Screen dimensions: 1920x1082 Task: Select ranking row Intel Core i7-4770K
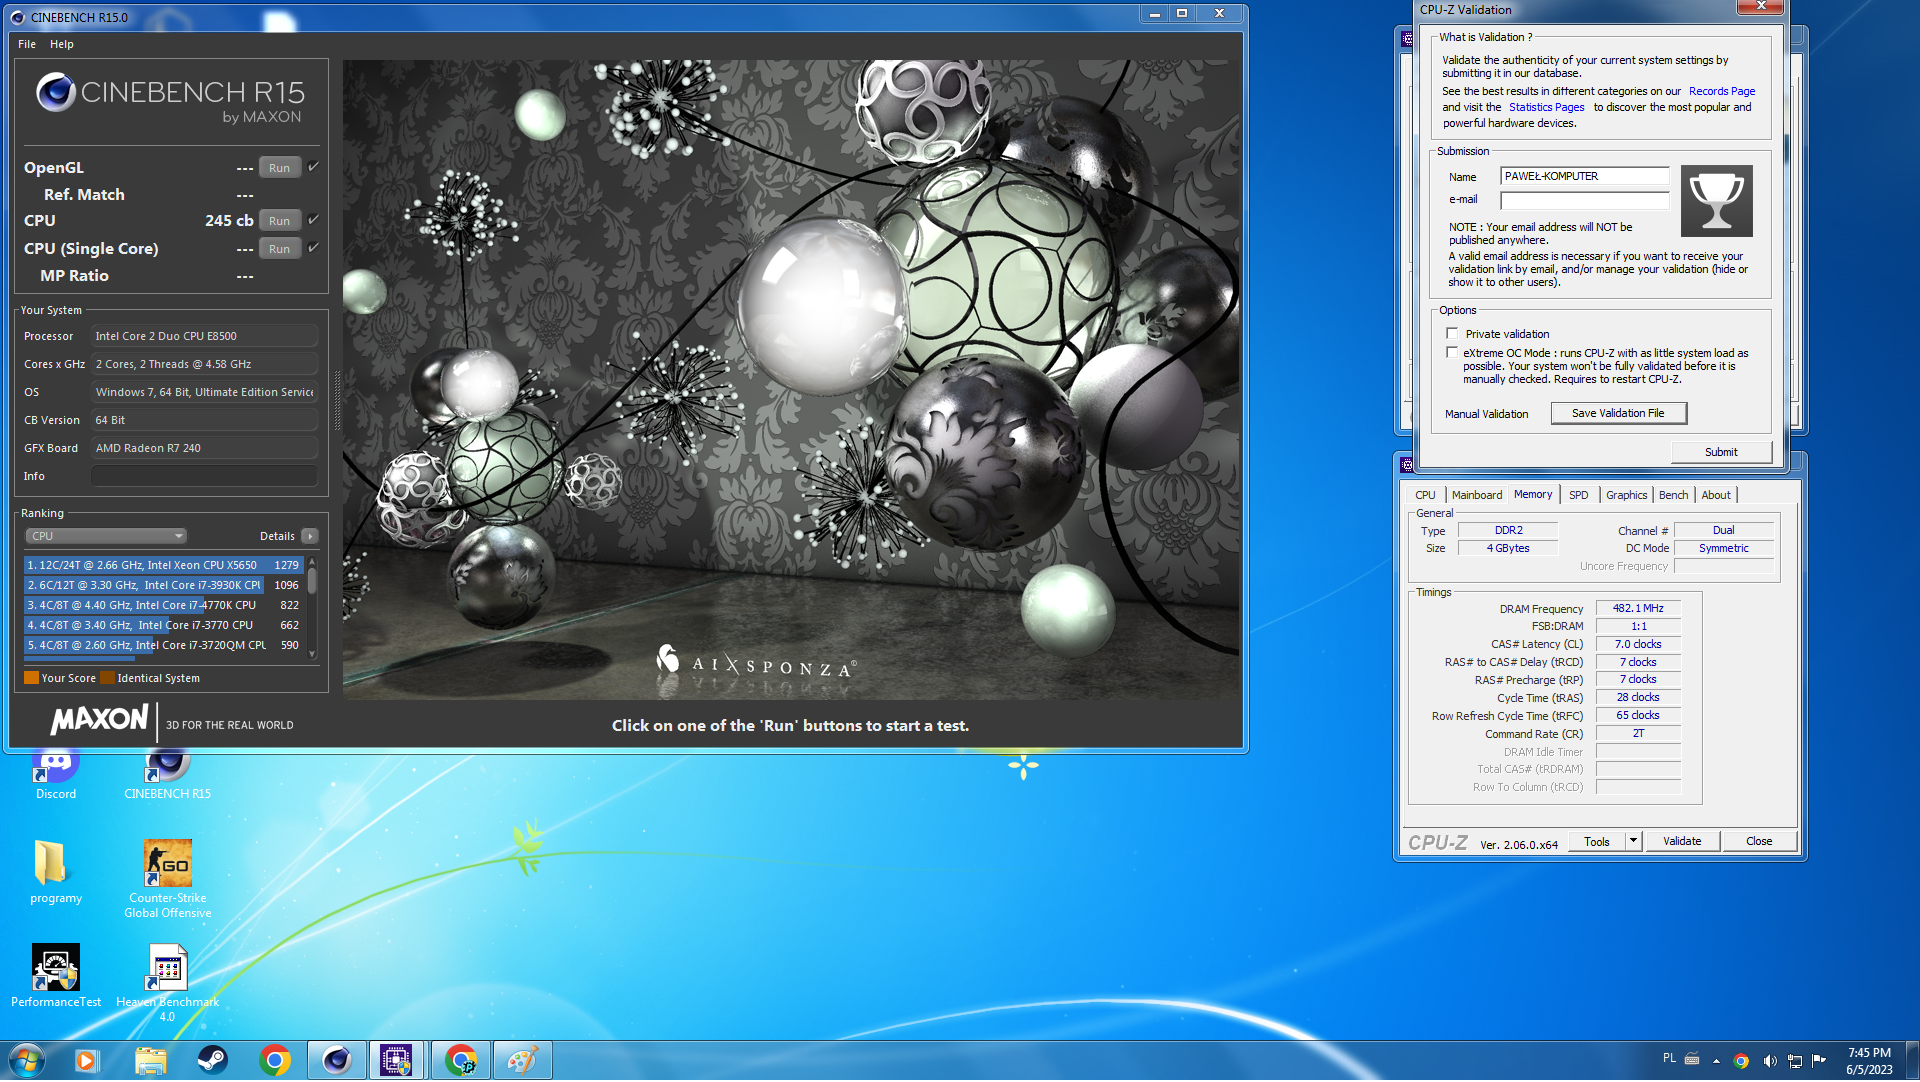tap(164, 606)
